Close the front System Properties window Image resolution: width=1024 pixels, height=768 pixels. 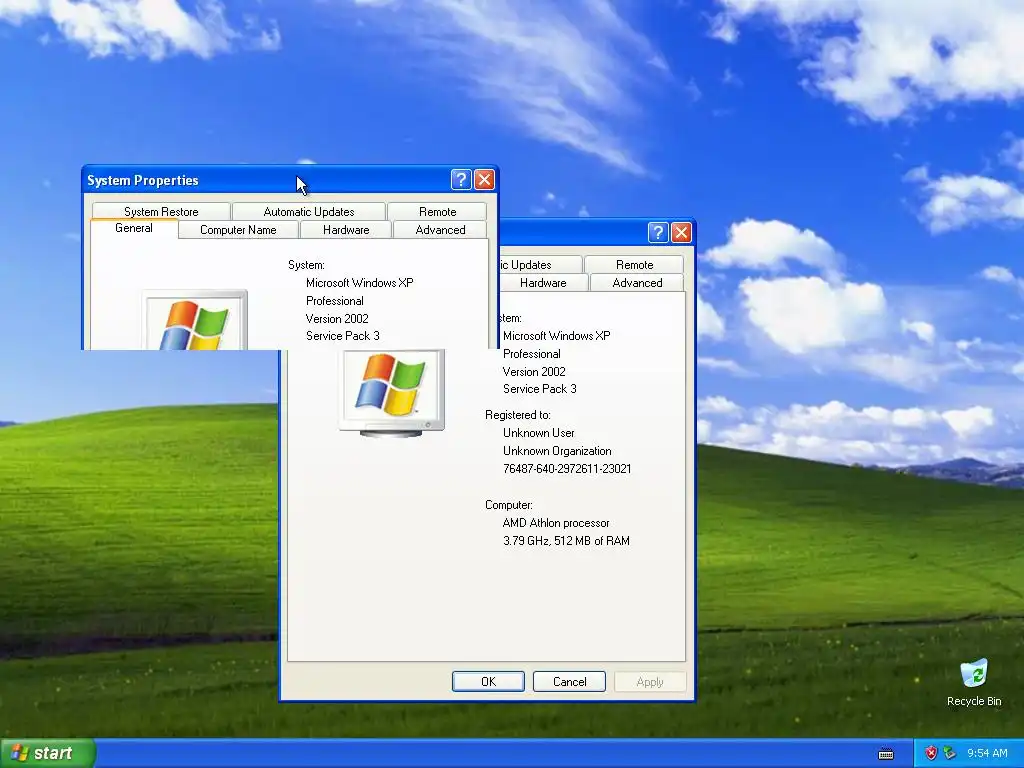point(484,180)
